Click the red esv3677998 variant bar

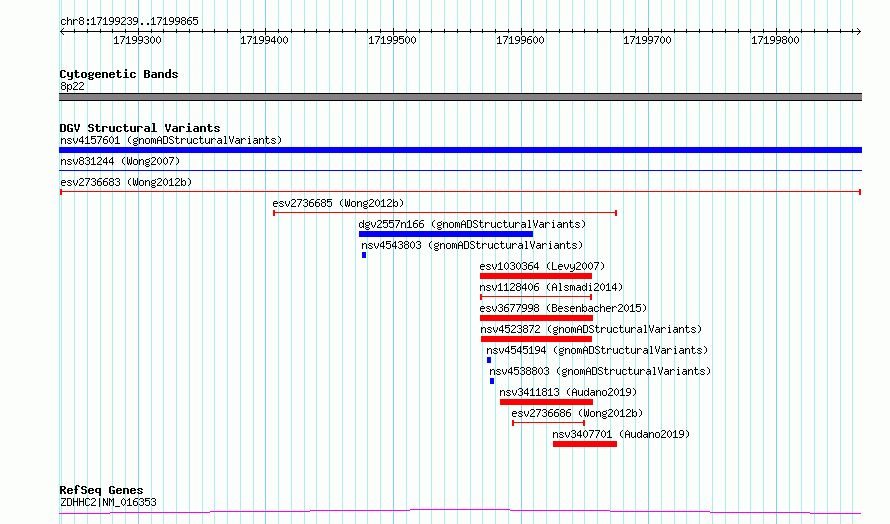coord(536,318)
